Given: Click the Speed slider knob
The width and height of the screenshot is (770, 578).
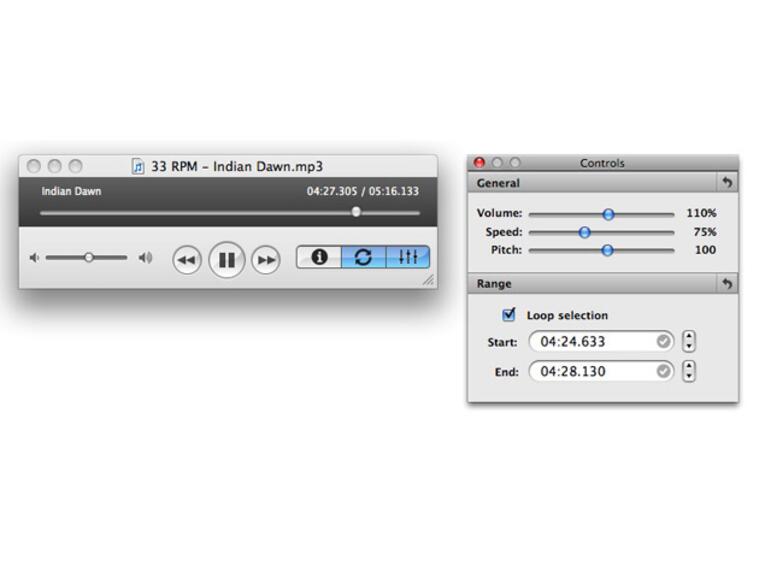Looking at the screenshot, I should coord(584,232).
